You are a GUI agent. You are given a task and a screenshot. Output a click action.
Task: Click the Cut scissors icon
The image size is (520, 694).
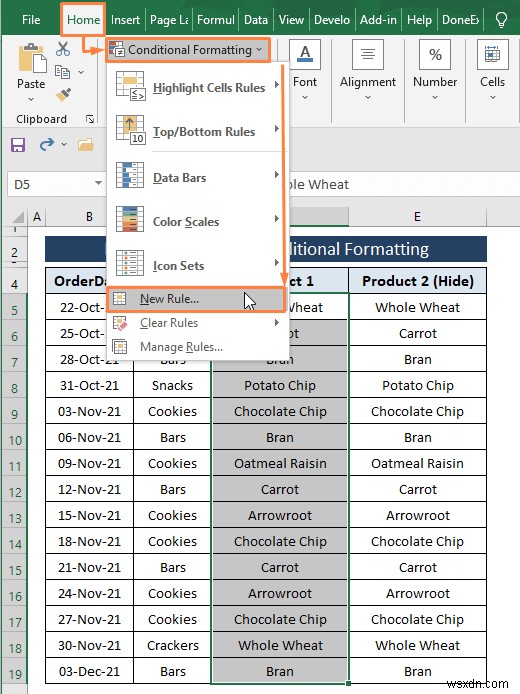tap(63, 49)
